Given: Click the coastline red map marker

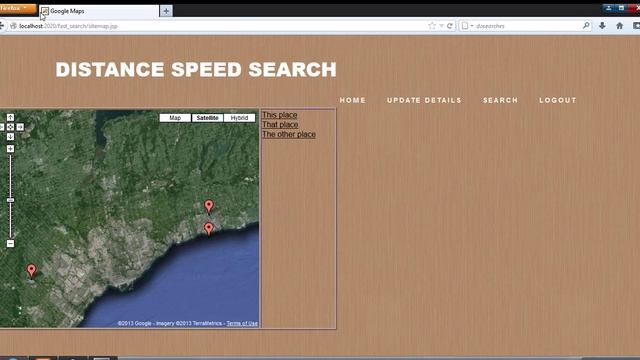Looking at the screenshot, I should coord(209,229).
